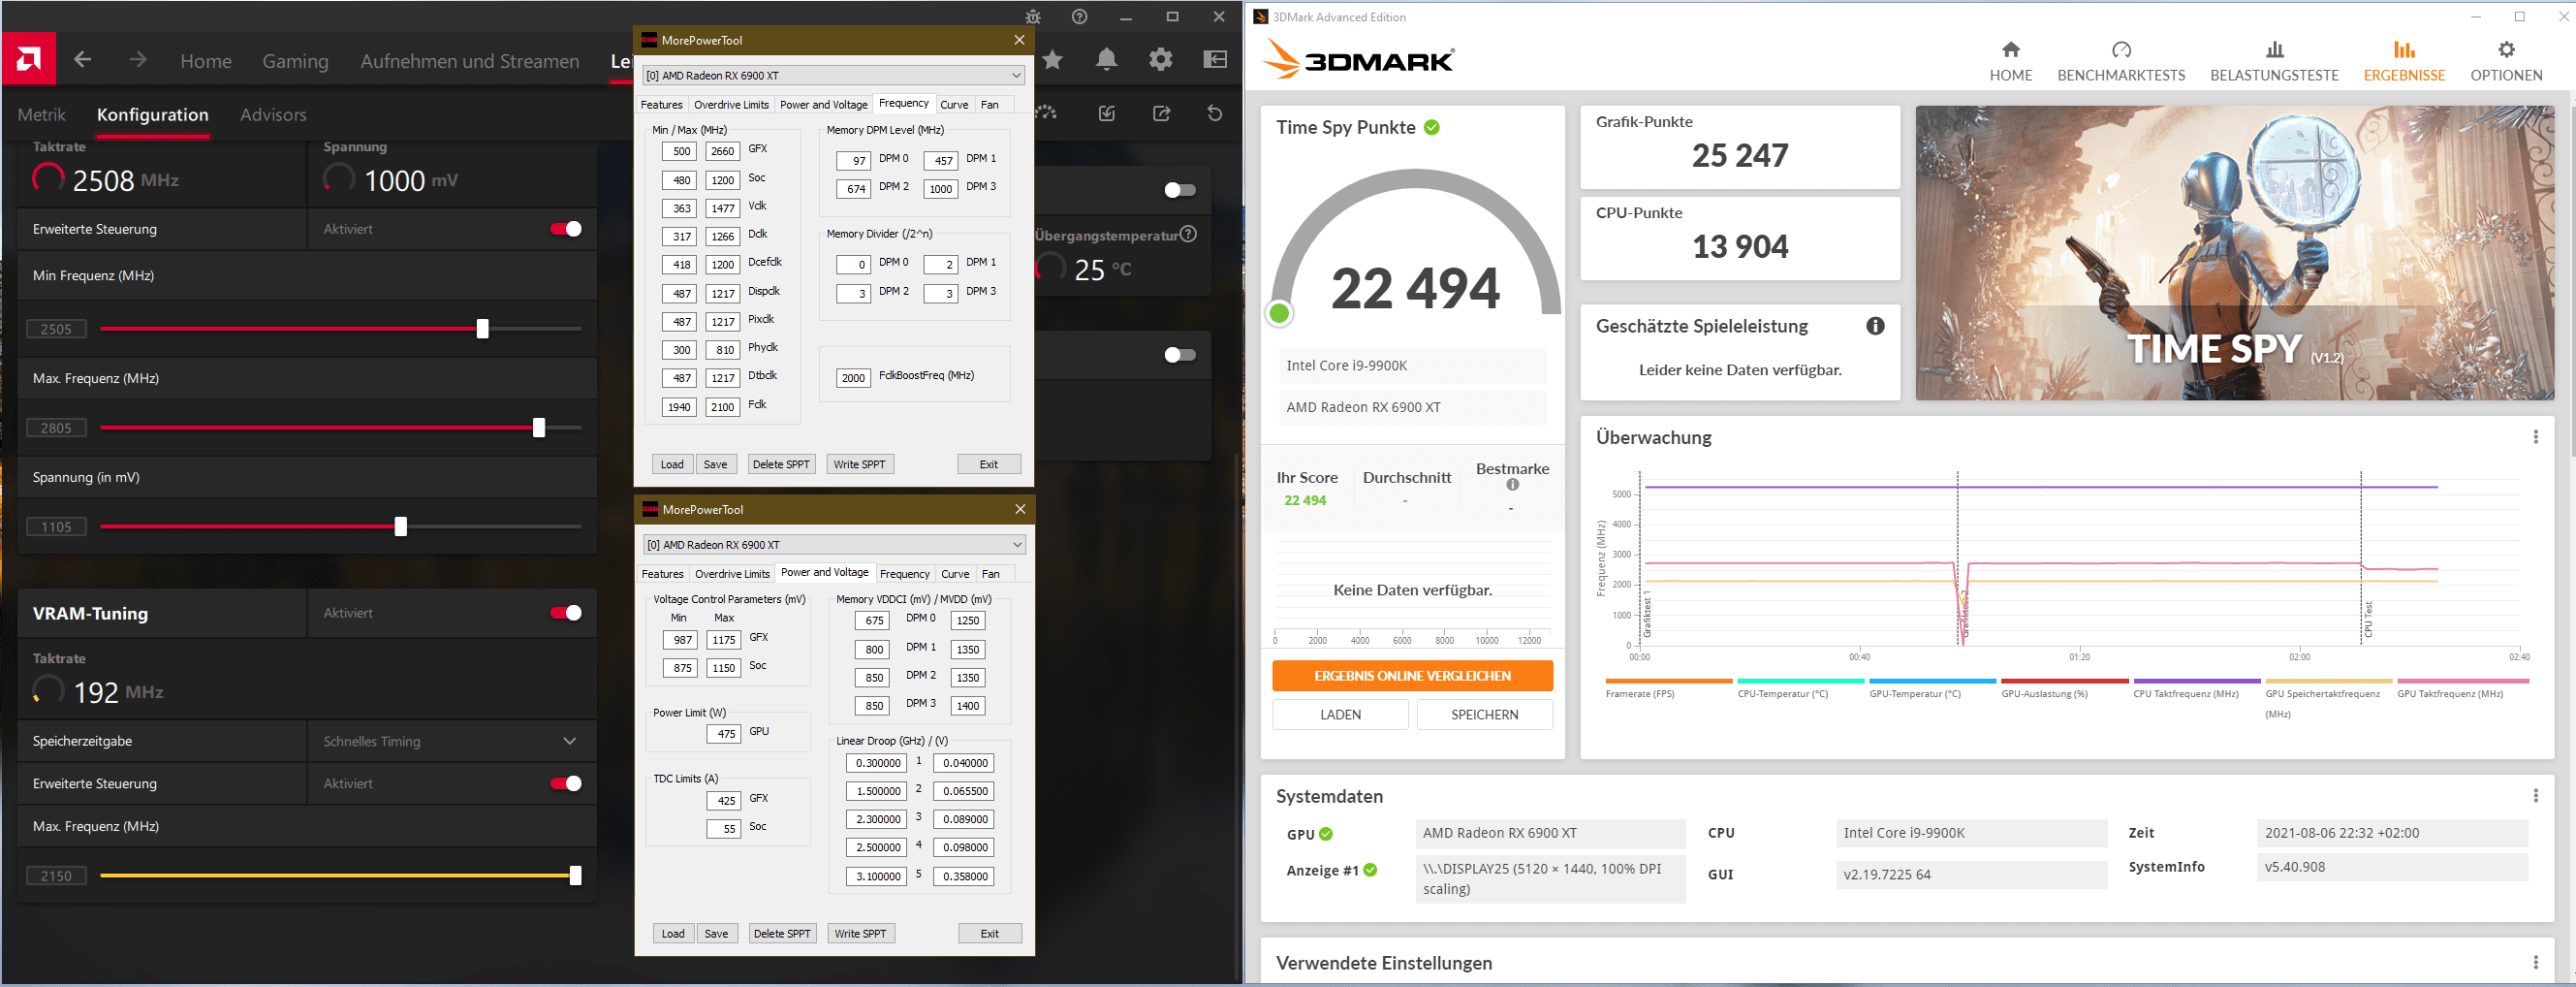This screenshot has height=987, width=2576.
Task: Open Radeon Software settings gear
Action: 1161,60
